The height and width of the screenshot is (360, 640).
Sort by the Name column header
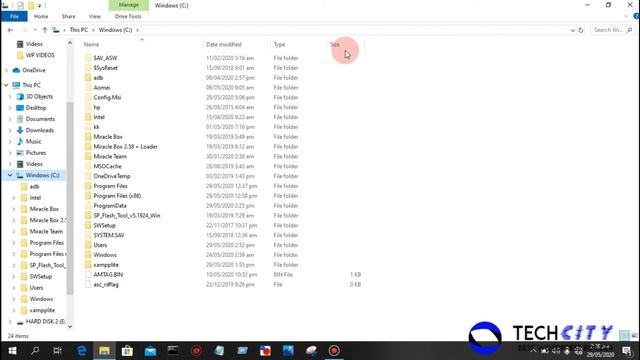tap(91, 44)
